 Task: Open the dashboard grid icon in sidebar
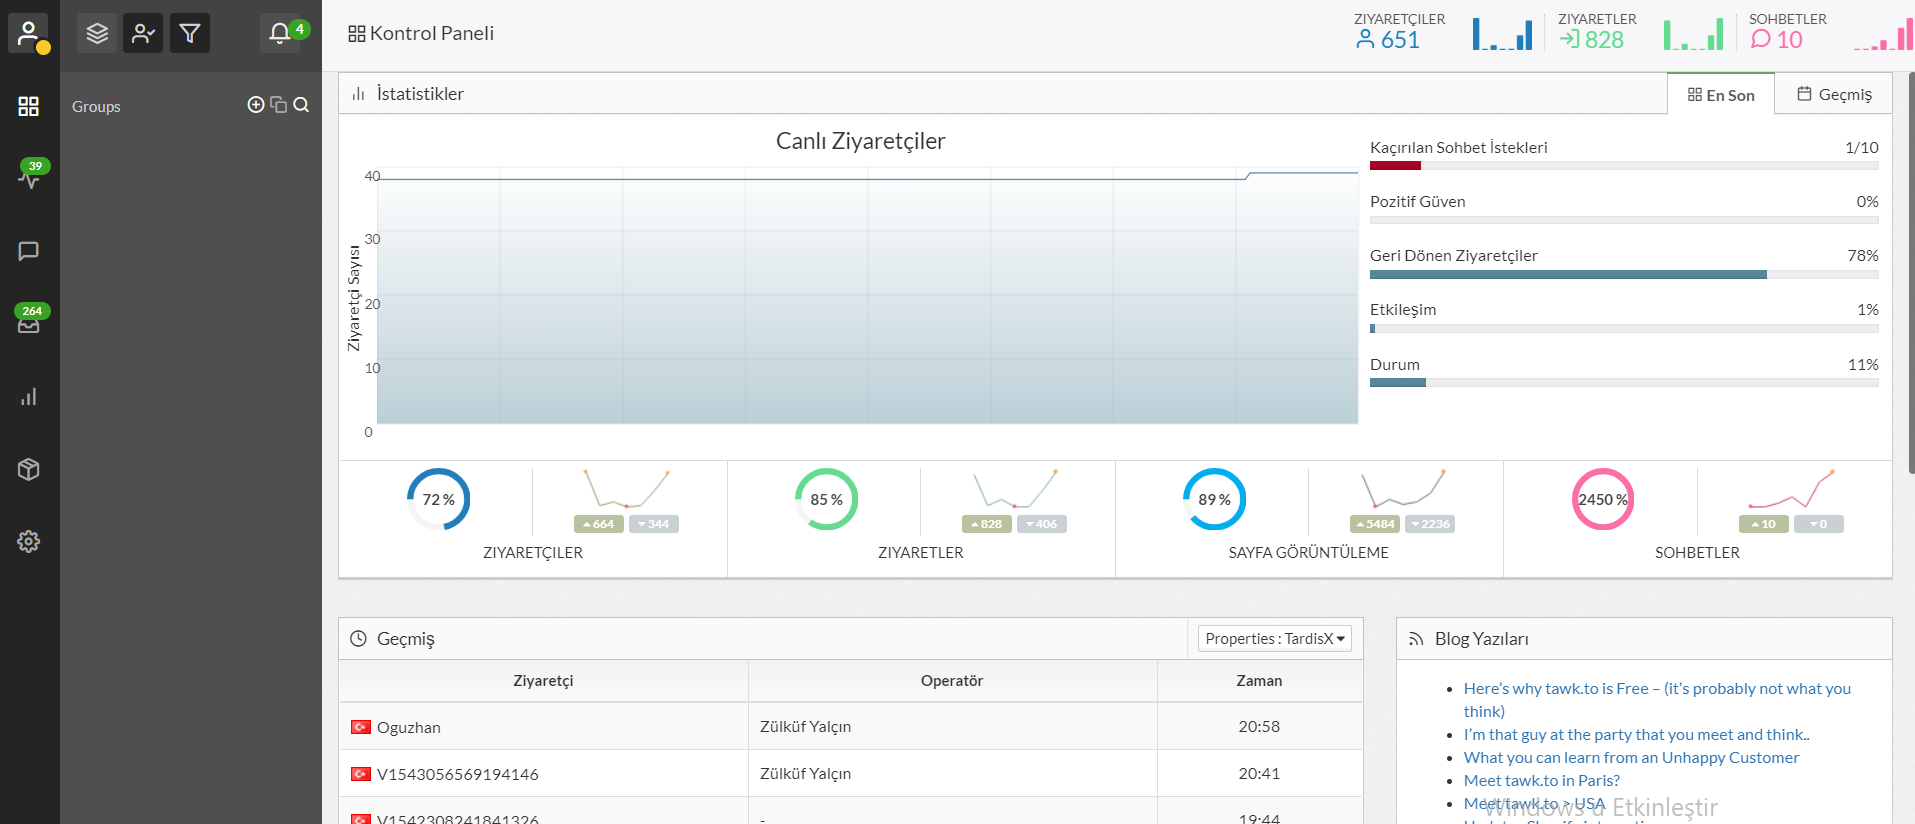[29, 106]
